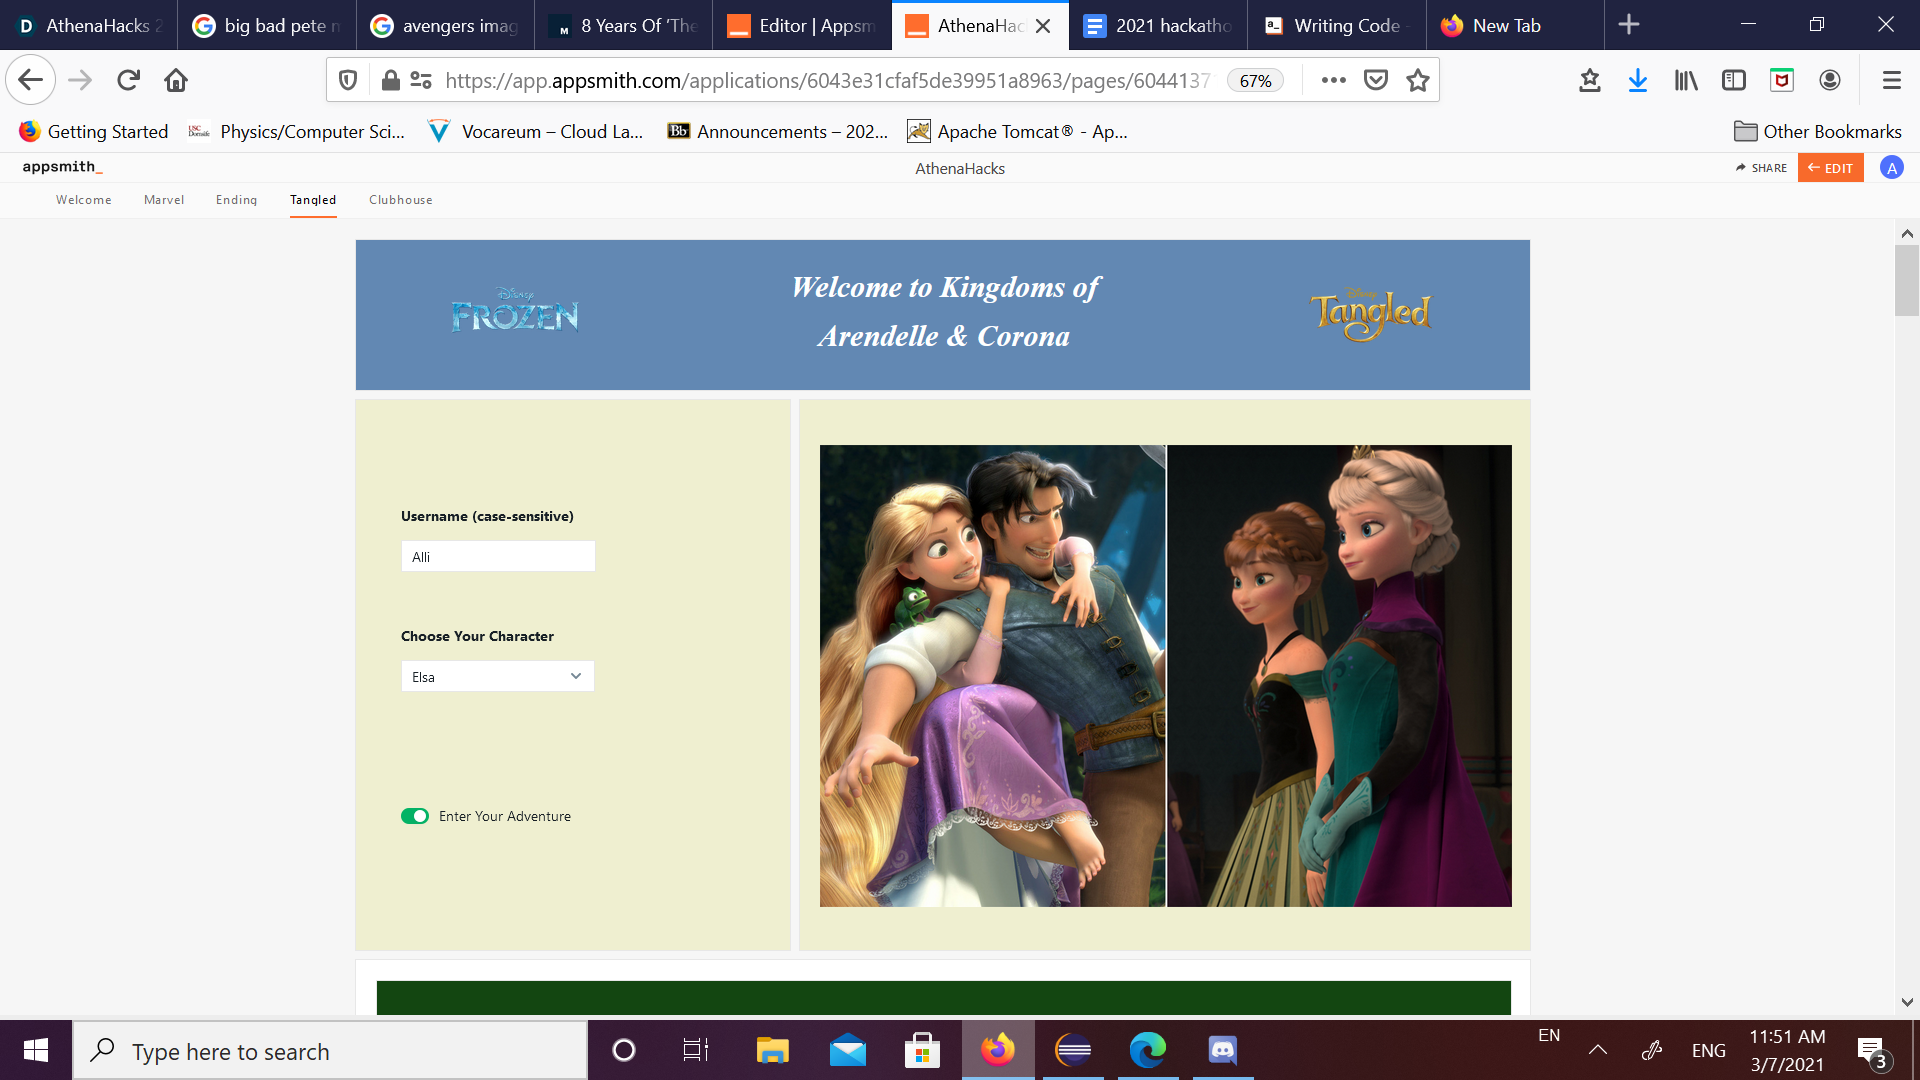
Task: Open the Firefox downloads arrow icon
Action: (1637, 80)
